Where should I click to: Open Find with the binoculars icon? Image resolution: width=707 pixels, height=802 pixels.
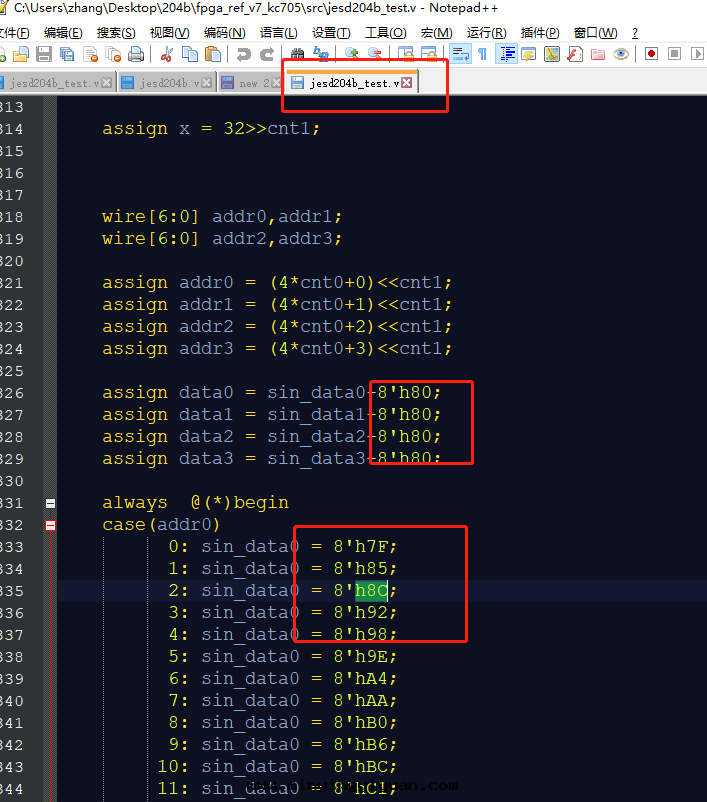(x=297, y=54)
